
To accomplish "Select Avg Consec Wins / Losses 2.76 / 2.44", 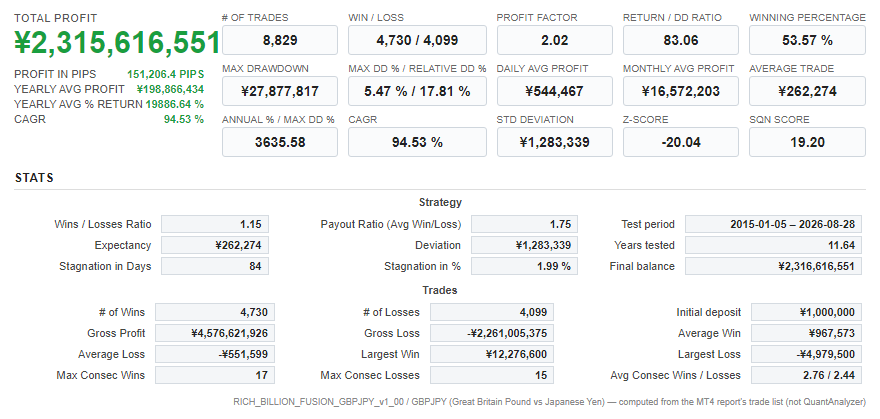I will [806, 375].
